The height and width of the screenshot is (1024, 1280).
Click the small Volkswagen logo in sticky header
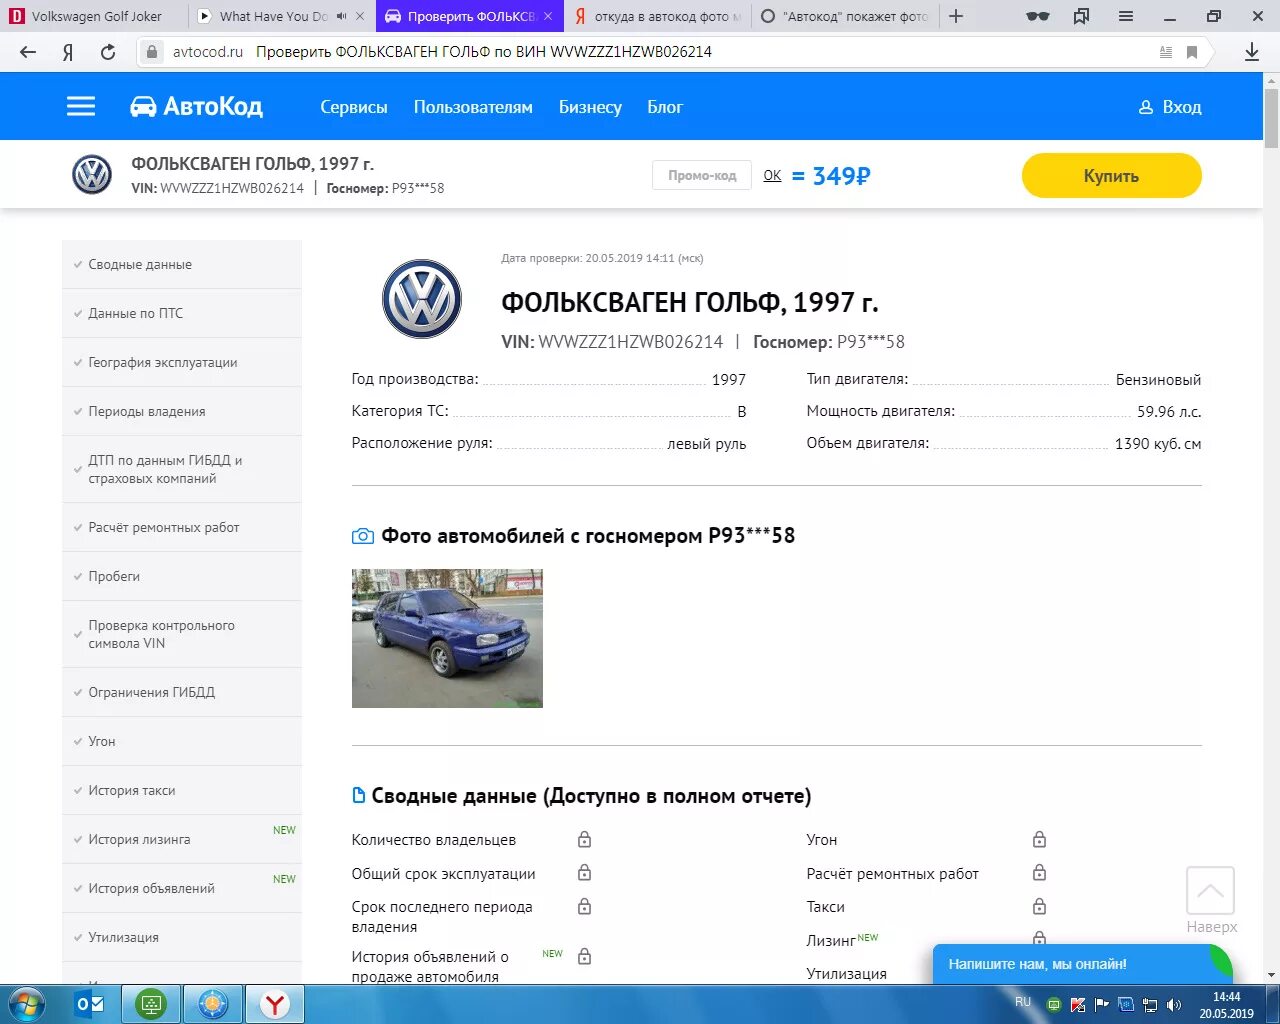point(92,175)
